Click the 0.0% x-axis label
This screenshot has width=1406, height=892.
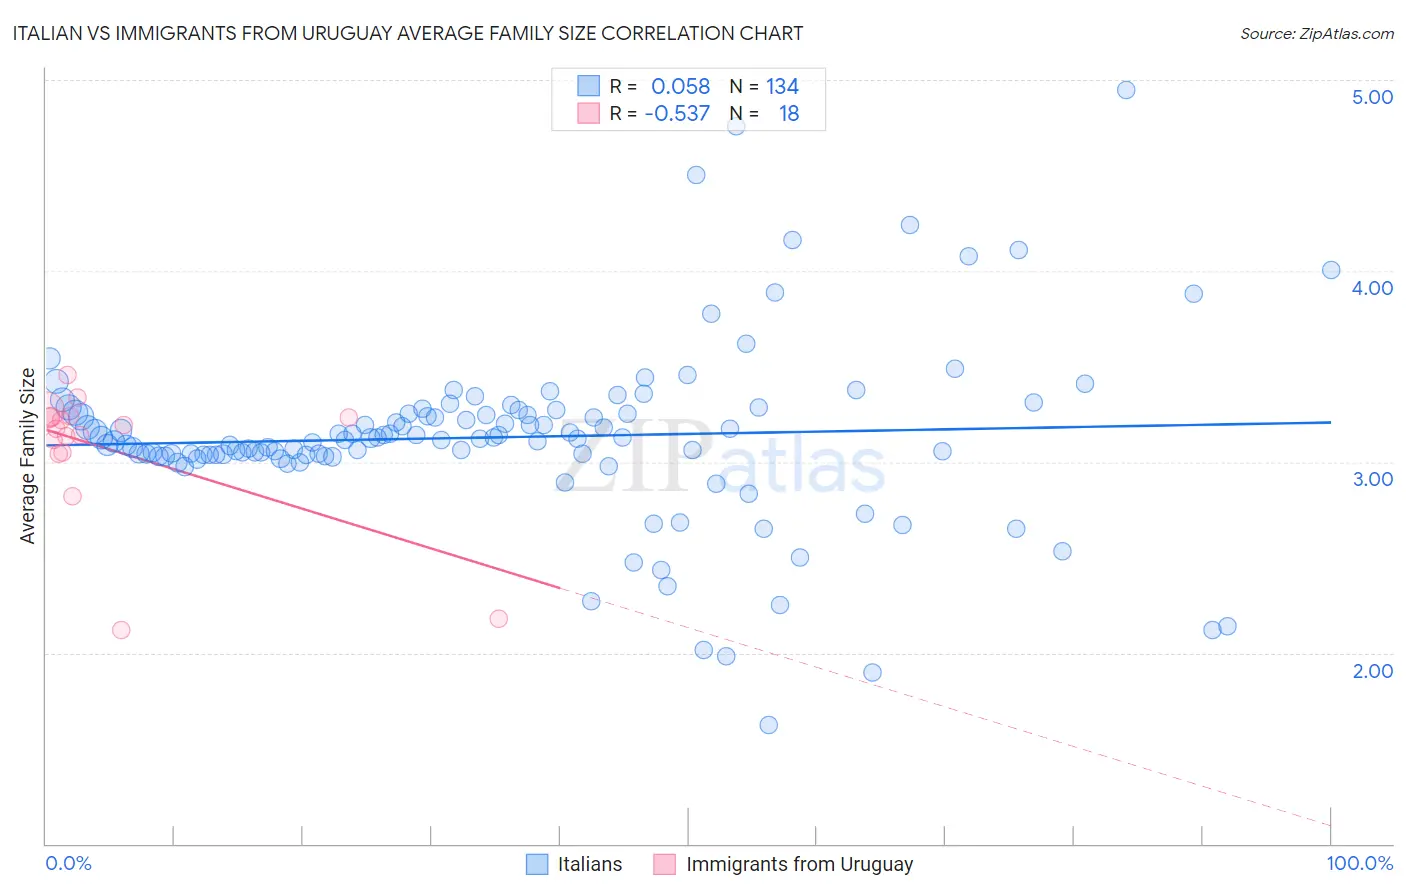[x=68, y=863]
